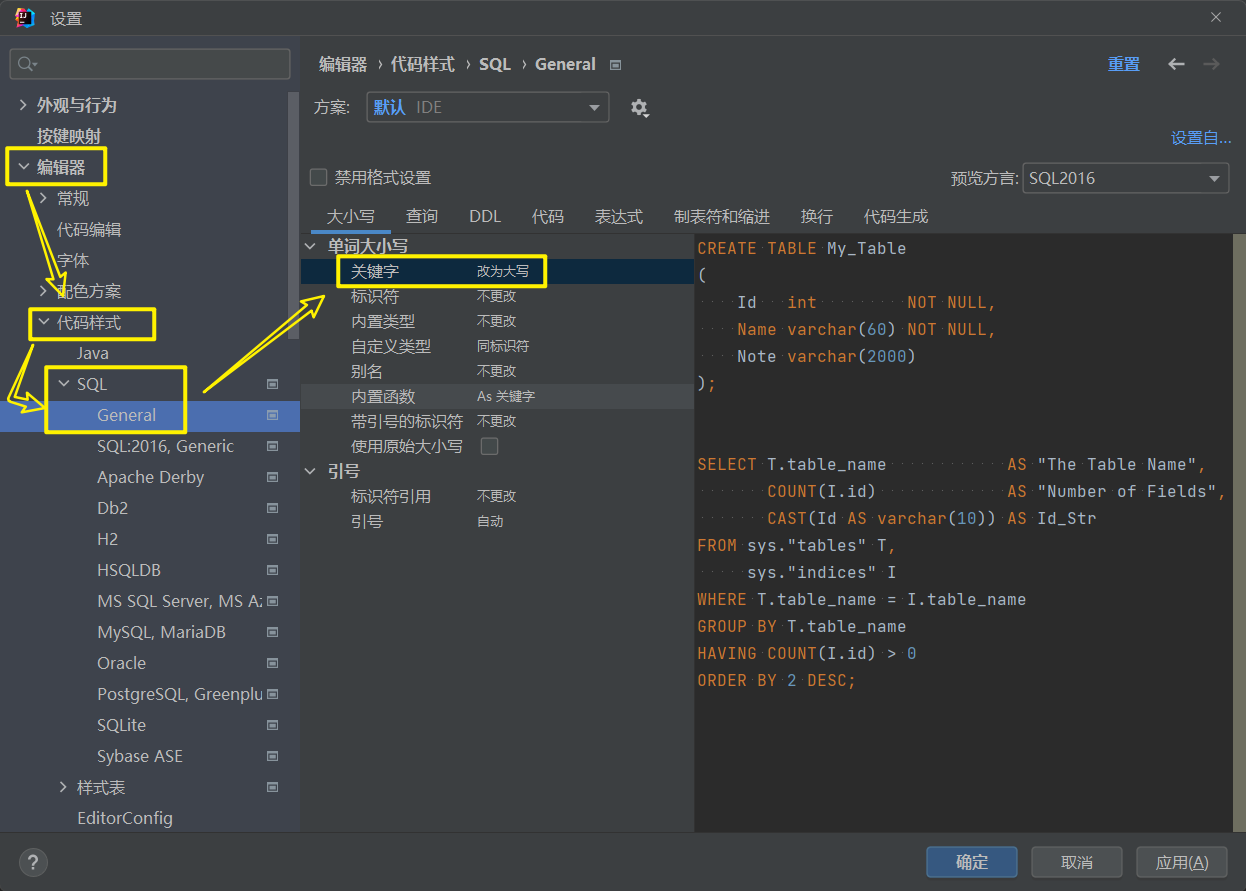
Task: Expand the 外观与行为 tree node
Action: click(x=23, y=105)
